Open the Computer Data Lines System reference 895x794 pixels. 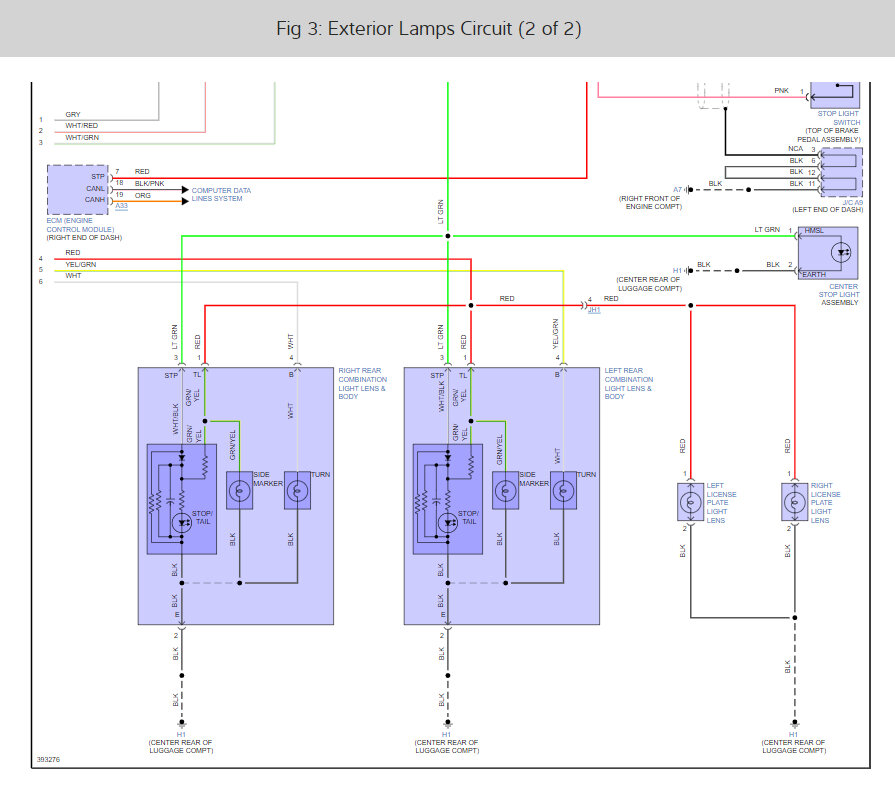221,195
